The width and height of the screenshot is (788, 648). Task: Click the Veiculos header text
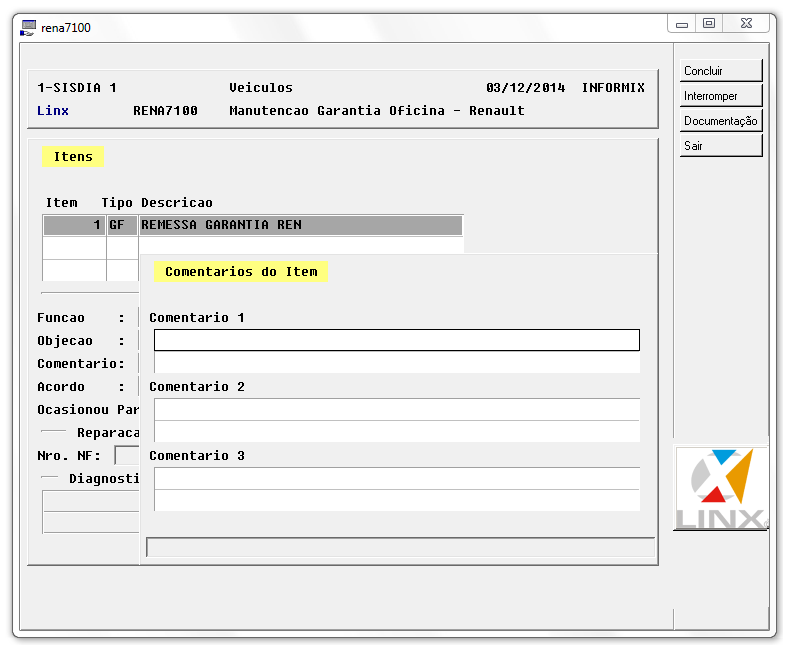tap(261, 87)
